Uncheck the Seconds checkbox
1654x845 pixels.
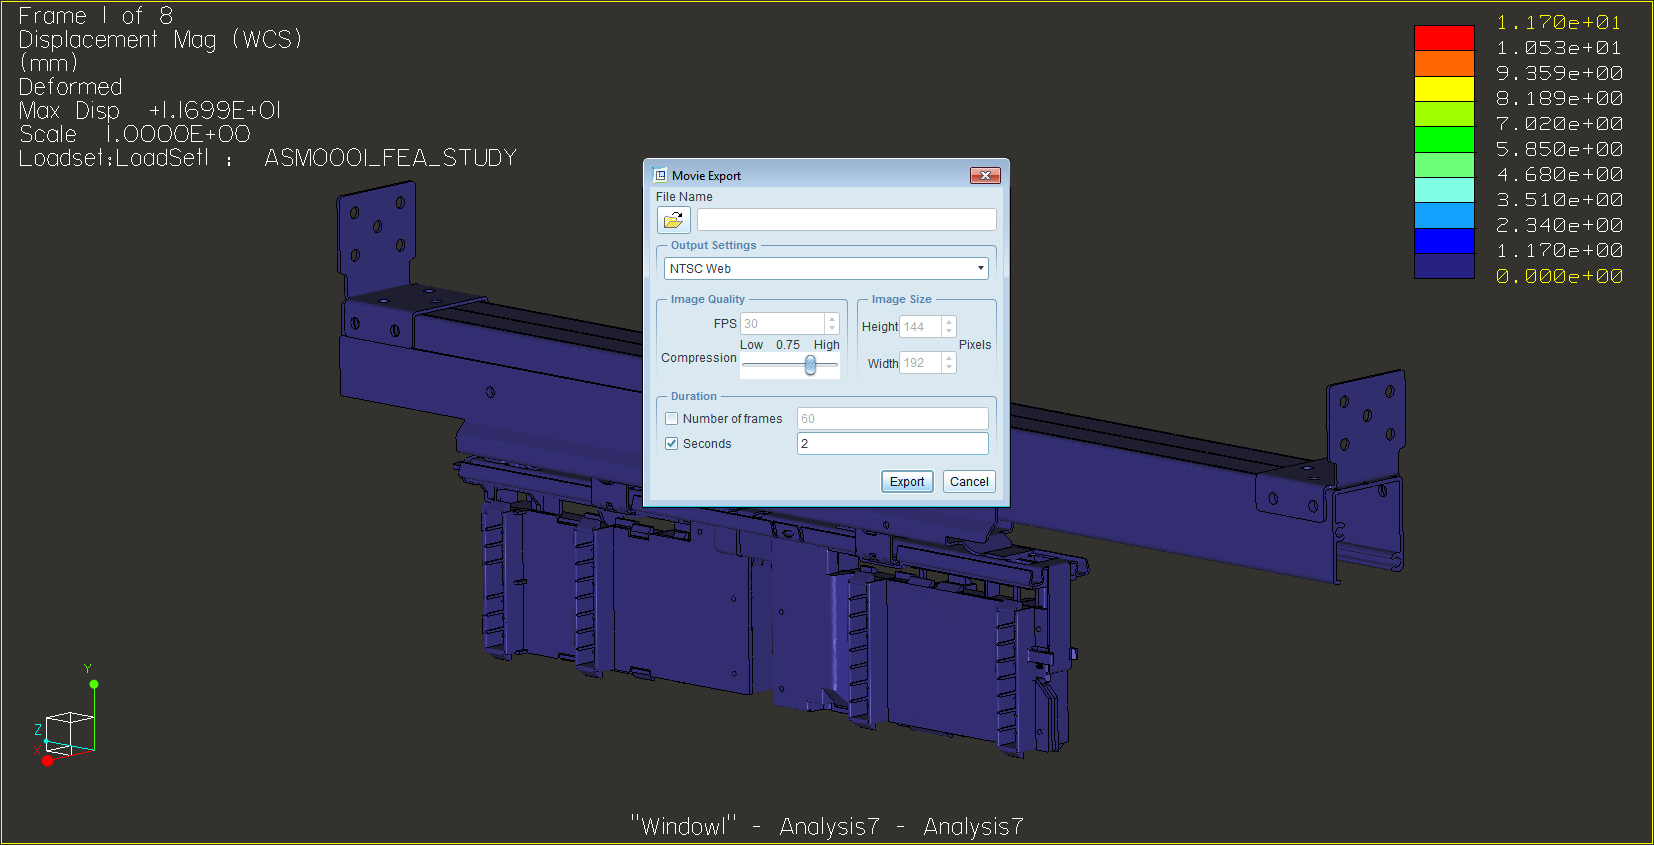[x=672, y=444]
